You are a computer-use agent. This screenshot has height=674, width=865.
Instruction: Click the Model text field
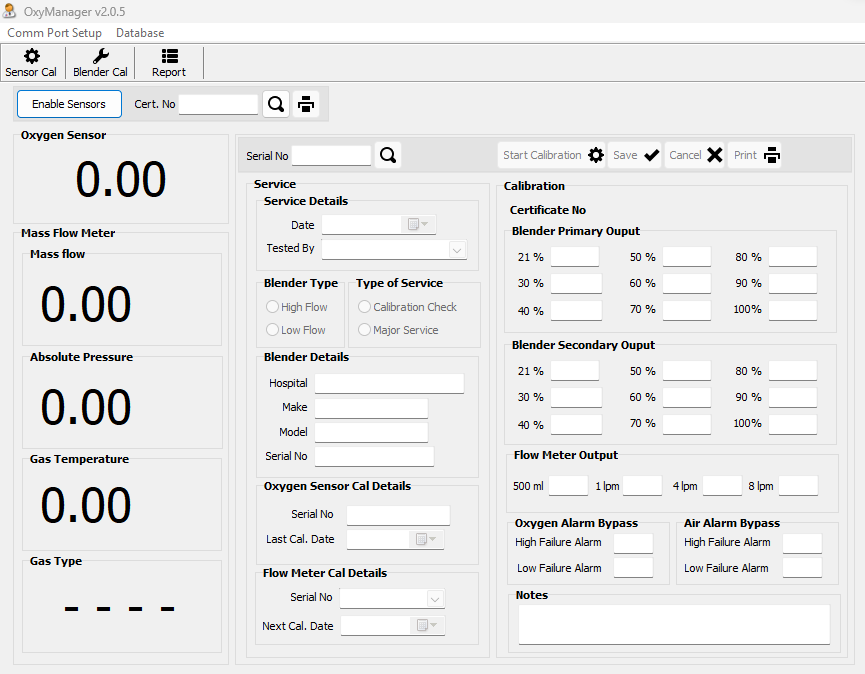[371, 432]
